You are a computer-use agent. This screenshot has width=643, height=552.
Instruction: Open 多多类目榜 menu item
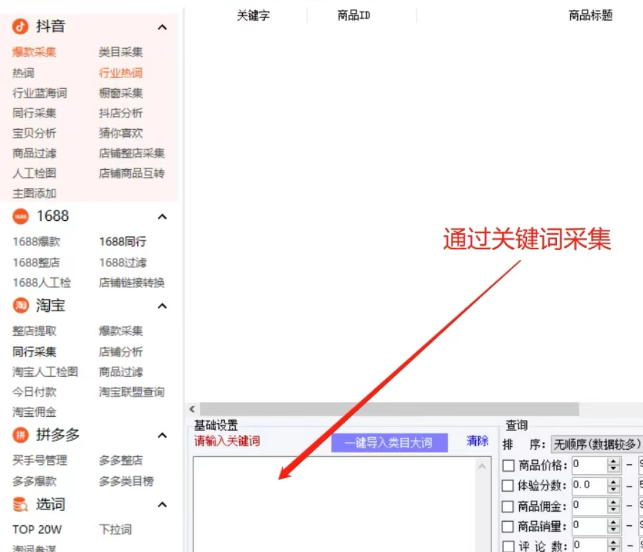(126, 481)
